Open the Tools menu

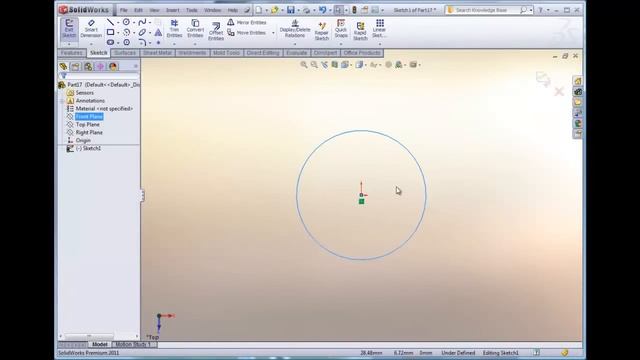click(191, 10)
